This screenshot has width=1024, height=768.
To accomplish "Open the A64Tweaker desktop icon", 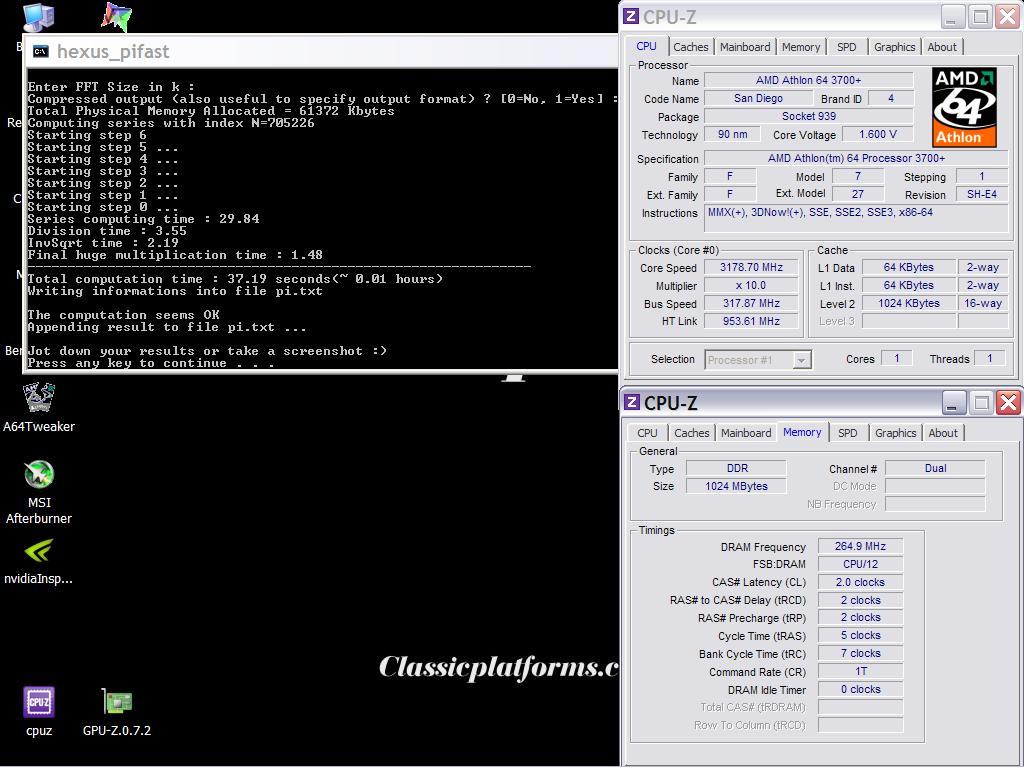I will click(39, 408).
